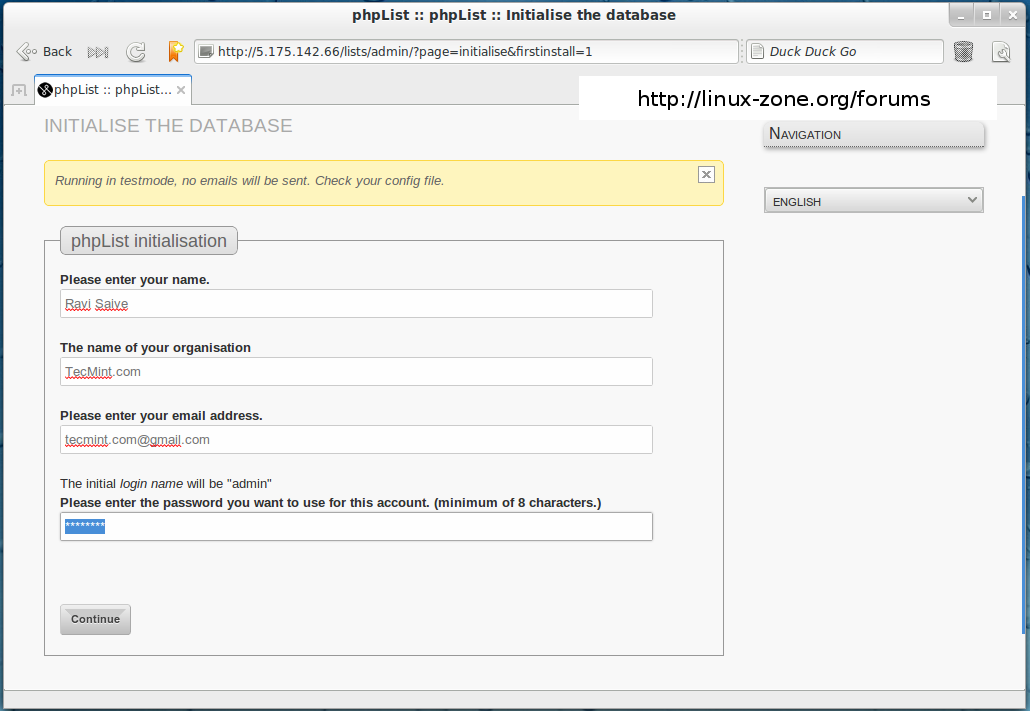The height and width of the screenshot is (711, 1030).
Task: Reload the current page
Action: 135,52
